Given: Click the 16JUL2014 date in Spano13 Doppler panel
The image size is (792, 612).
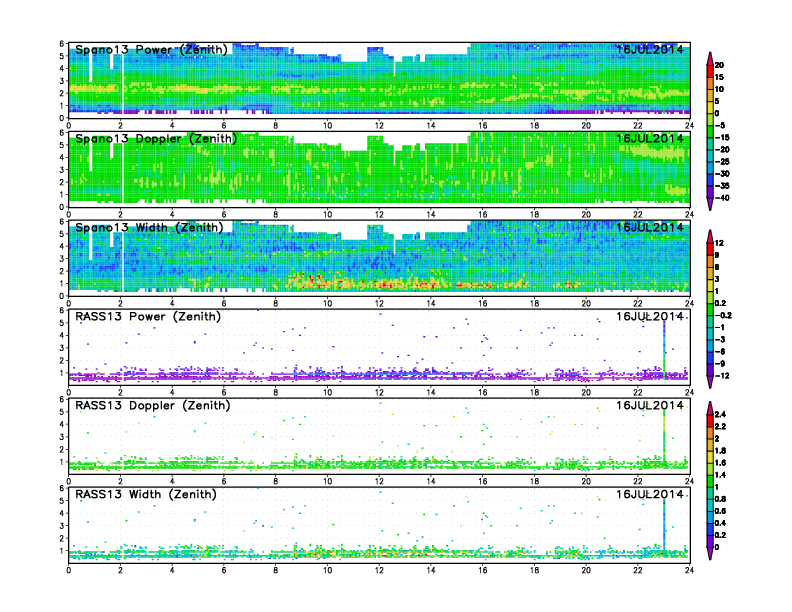Looking at the screenshot, I should coord(650,138).
